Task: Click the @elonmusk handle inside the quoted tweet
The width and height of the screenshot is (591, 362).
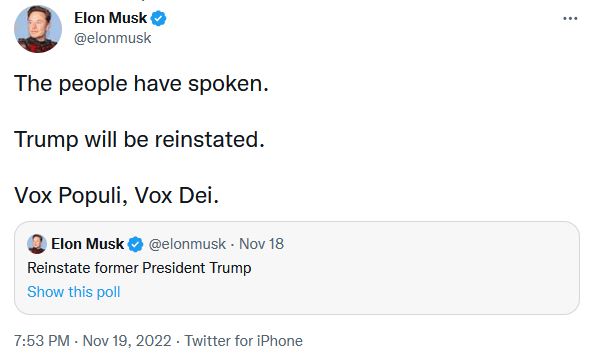Action: tap(187, 244)
